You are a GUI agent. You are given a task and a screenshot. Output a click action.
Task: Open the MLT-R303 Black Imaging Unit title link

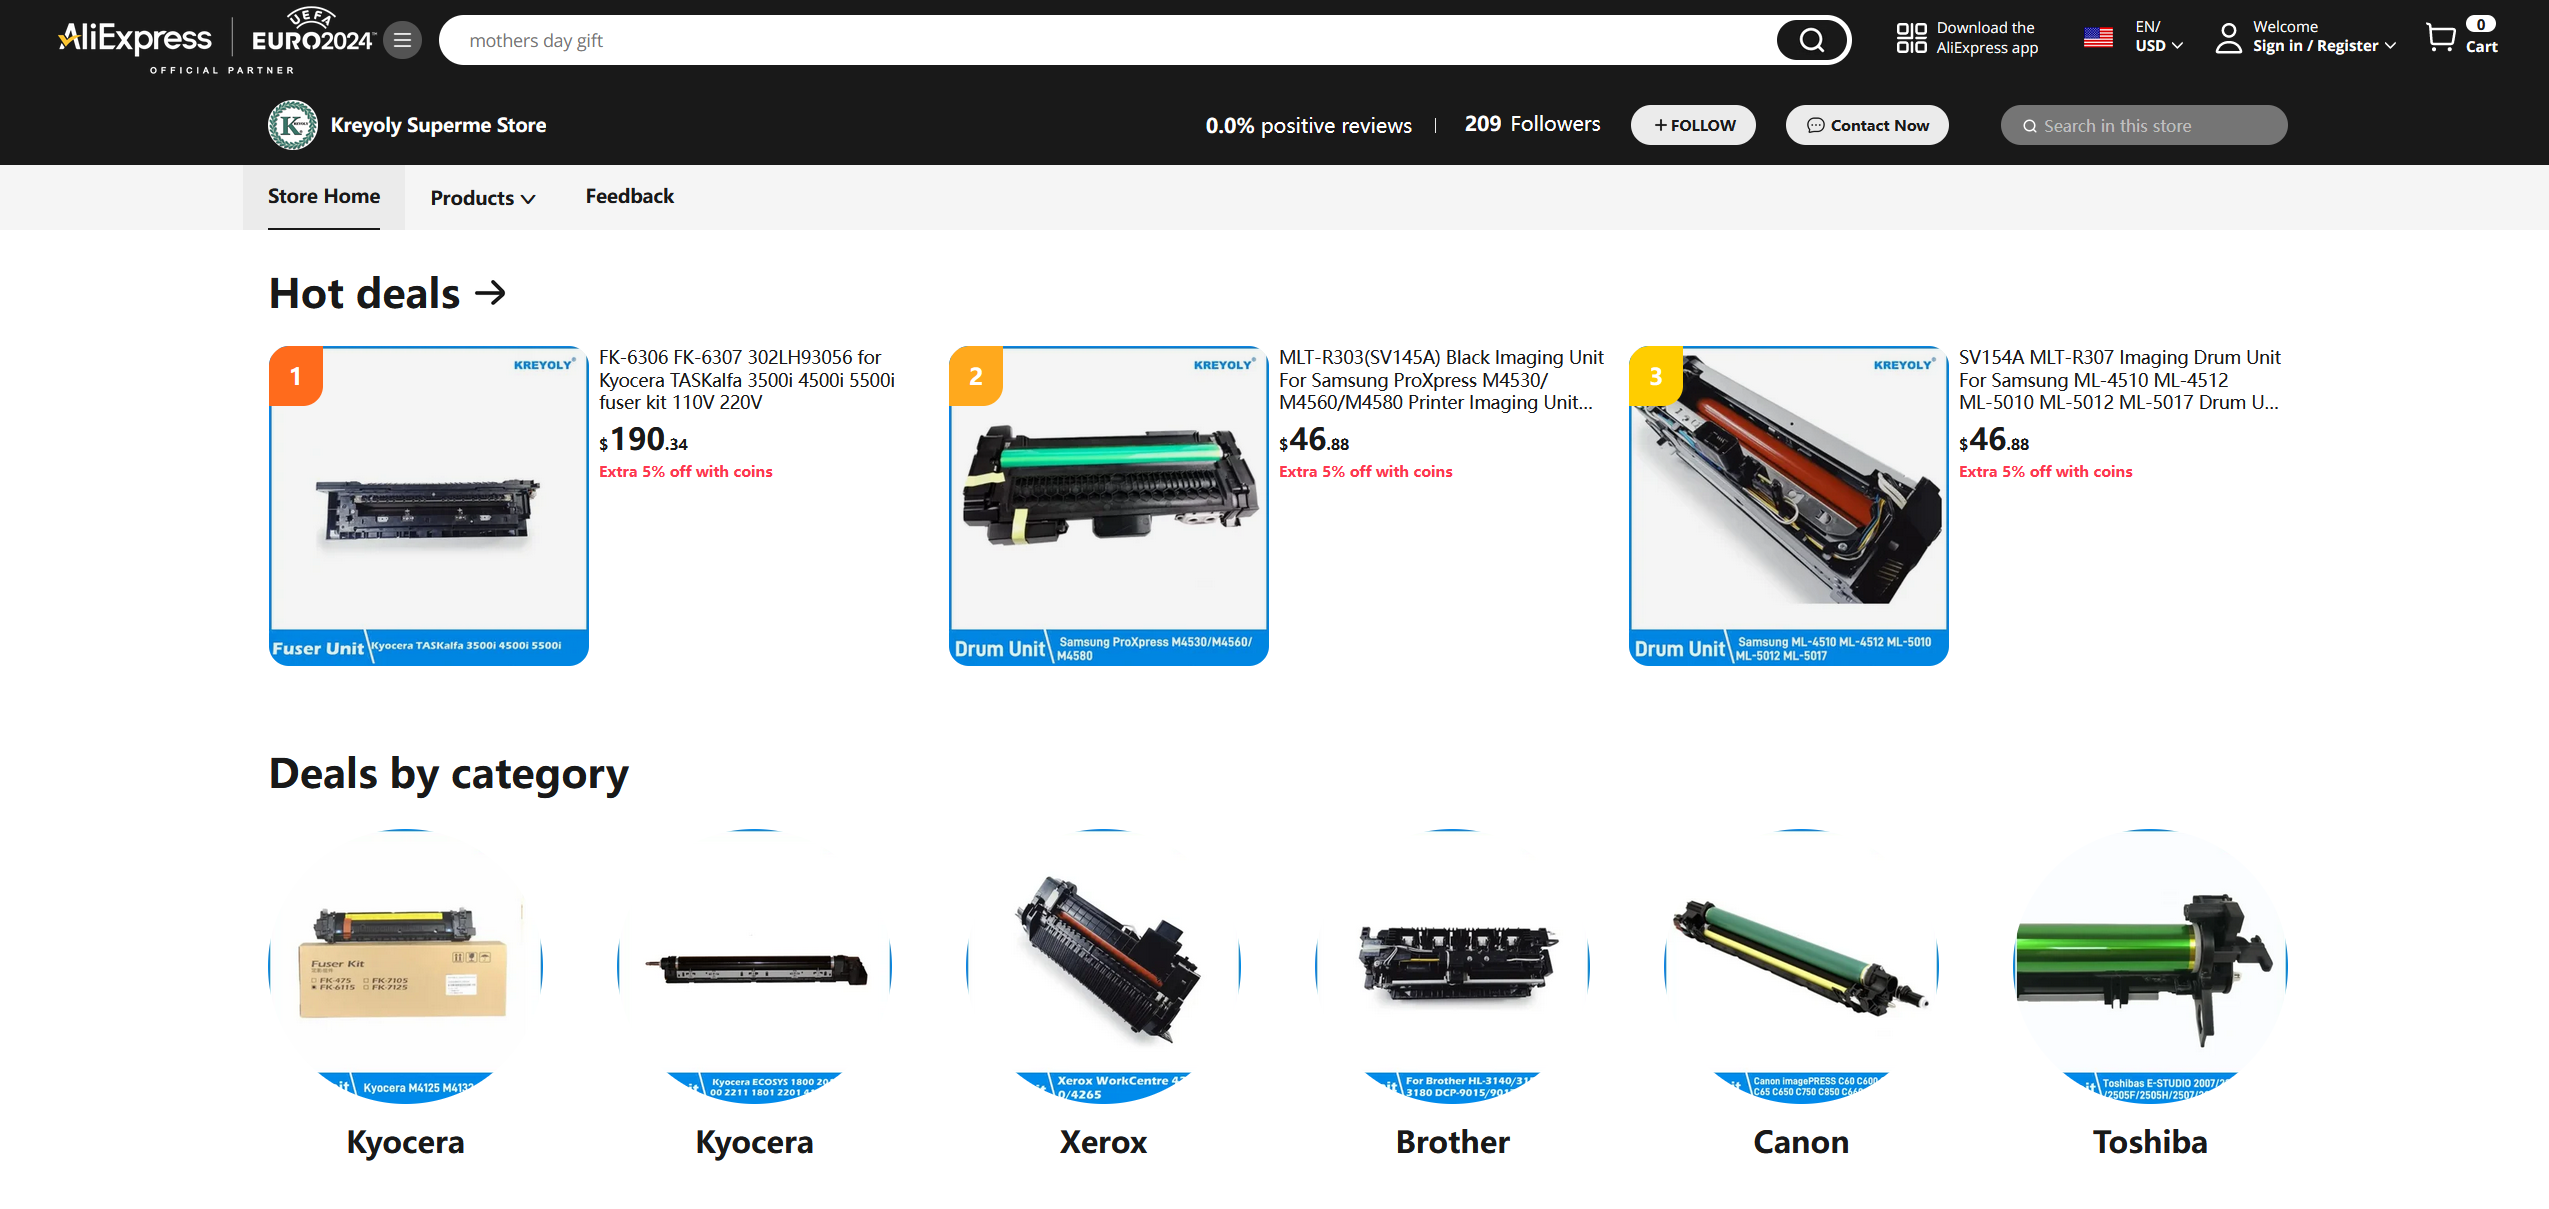pyautogui.click(x=1440, y=380)
